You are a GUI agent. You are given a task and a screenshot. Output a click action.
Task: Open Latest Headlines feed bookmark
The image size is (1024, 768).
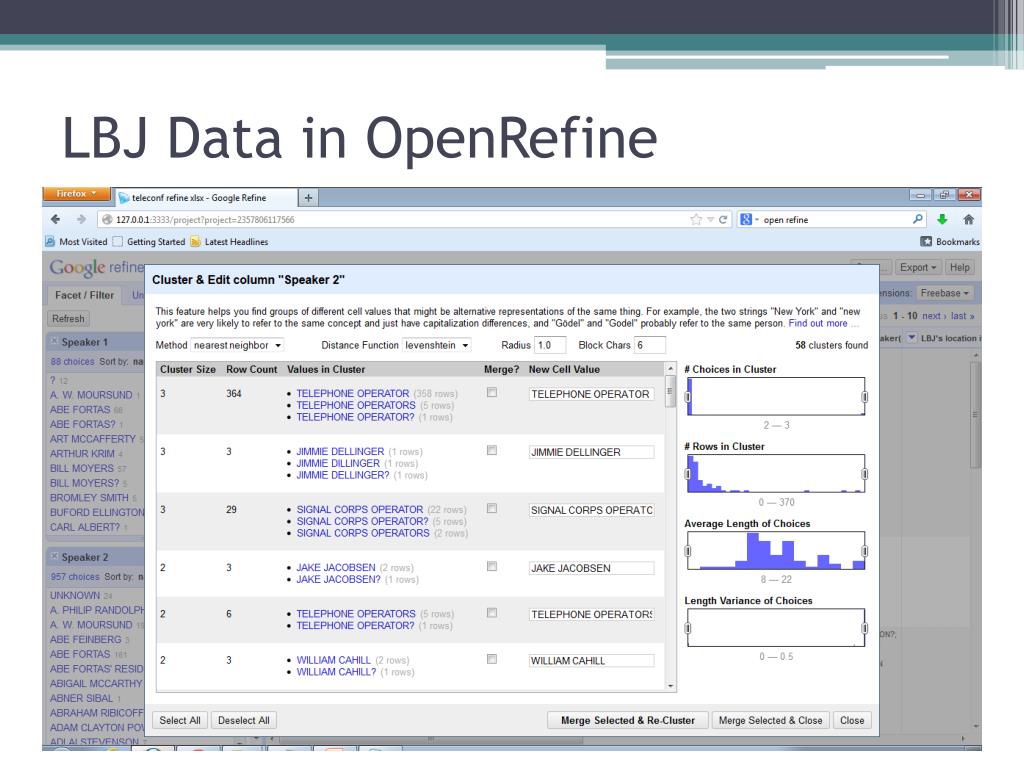click(x=229, y=242)
